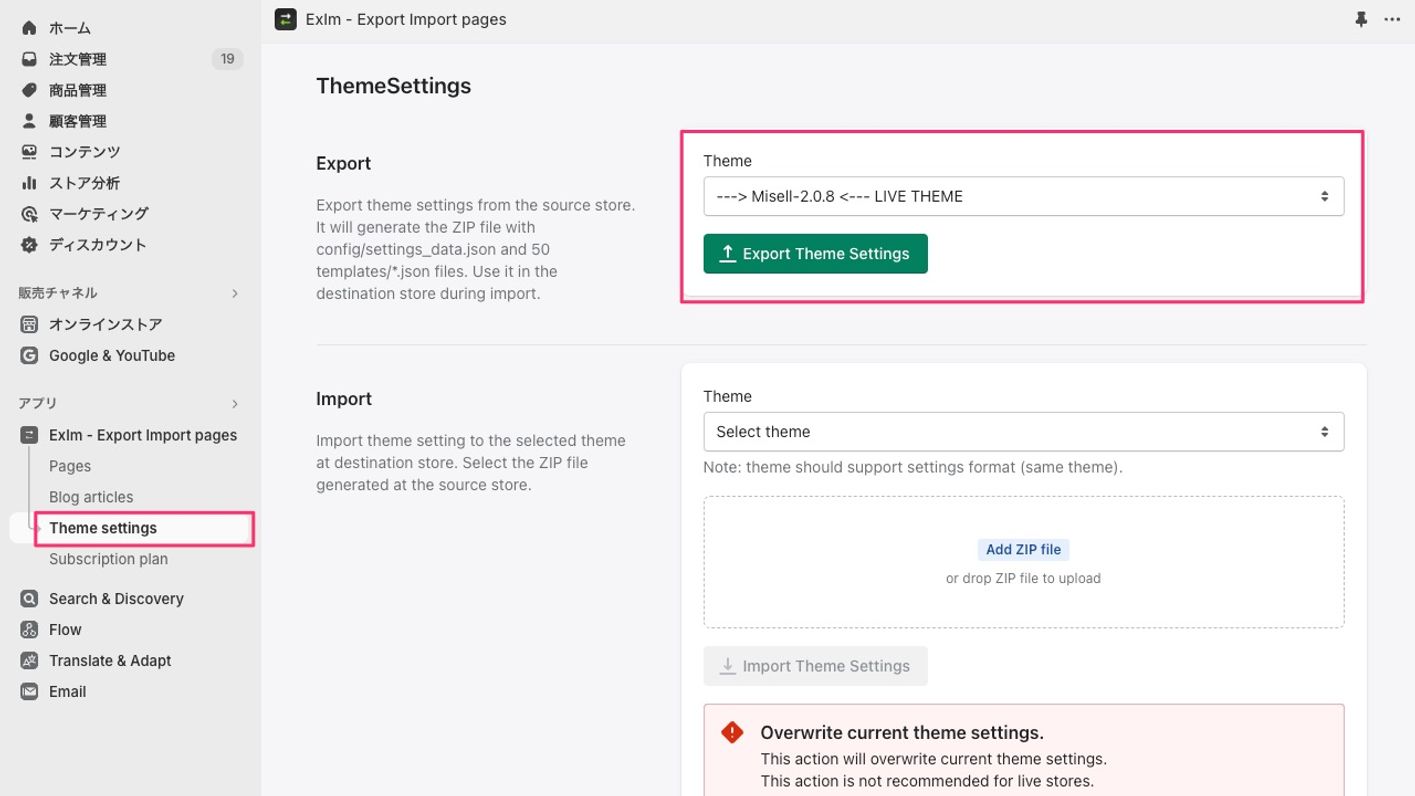Click the discount badge icon
This screenshot has height=796, width=1415.
[x=29, y=245]
